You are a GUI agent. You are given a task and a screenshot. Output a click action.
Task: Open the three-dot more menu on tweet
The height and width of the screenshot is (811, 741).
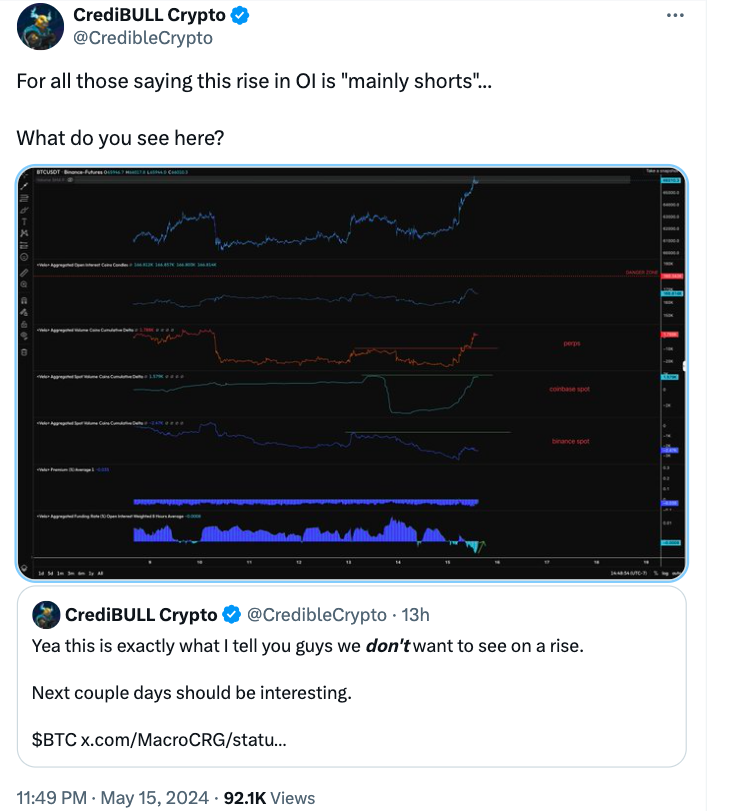point(675,16)
